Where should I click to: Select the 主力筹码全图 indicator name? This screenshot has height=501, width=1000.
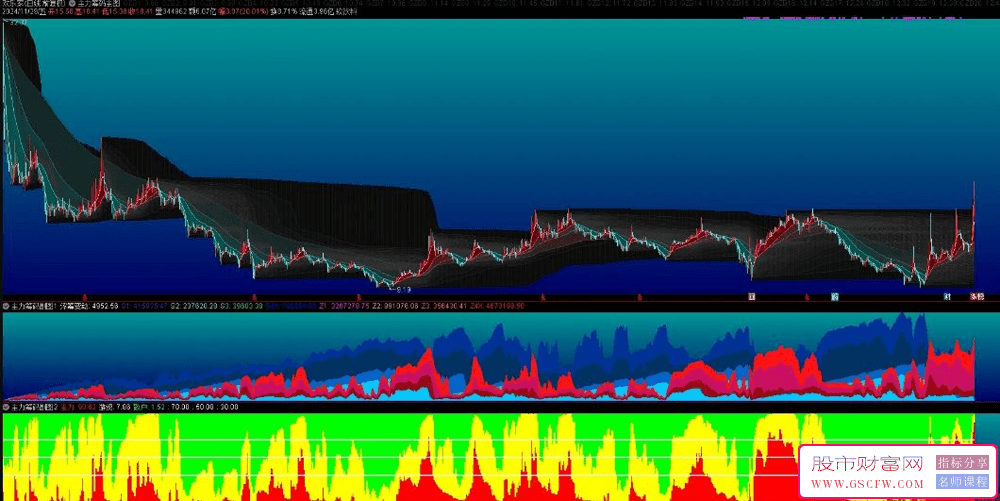click(100, 5)
